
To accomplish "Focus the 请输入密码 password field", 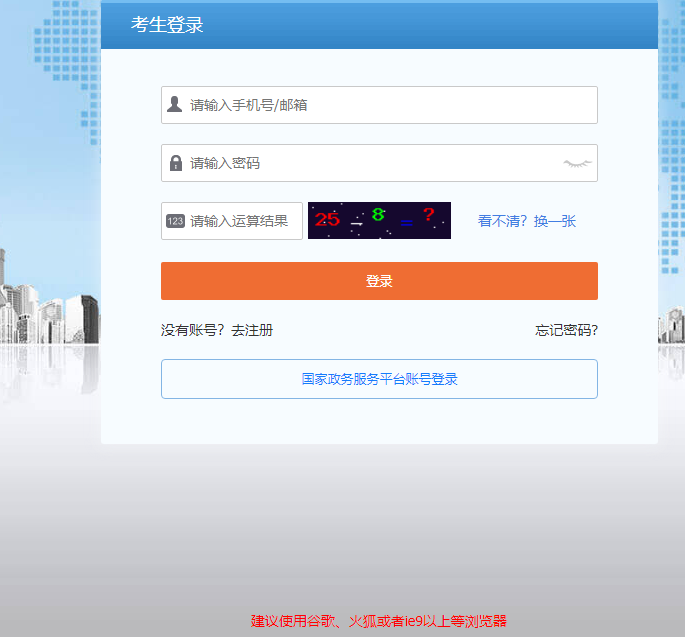I will [370, 163].
